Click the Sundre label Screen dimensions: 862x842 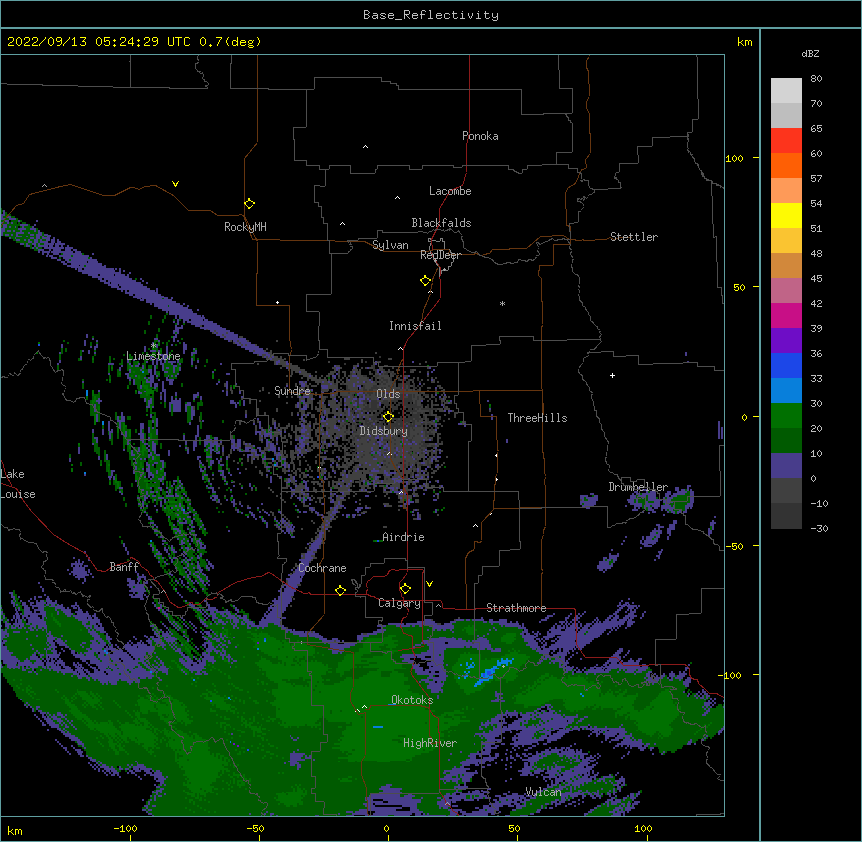coord(292,391)
